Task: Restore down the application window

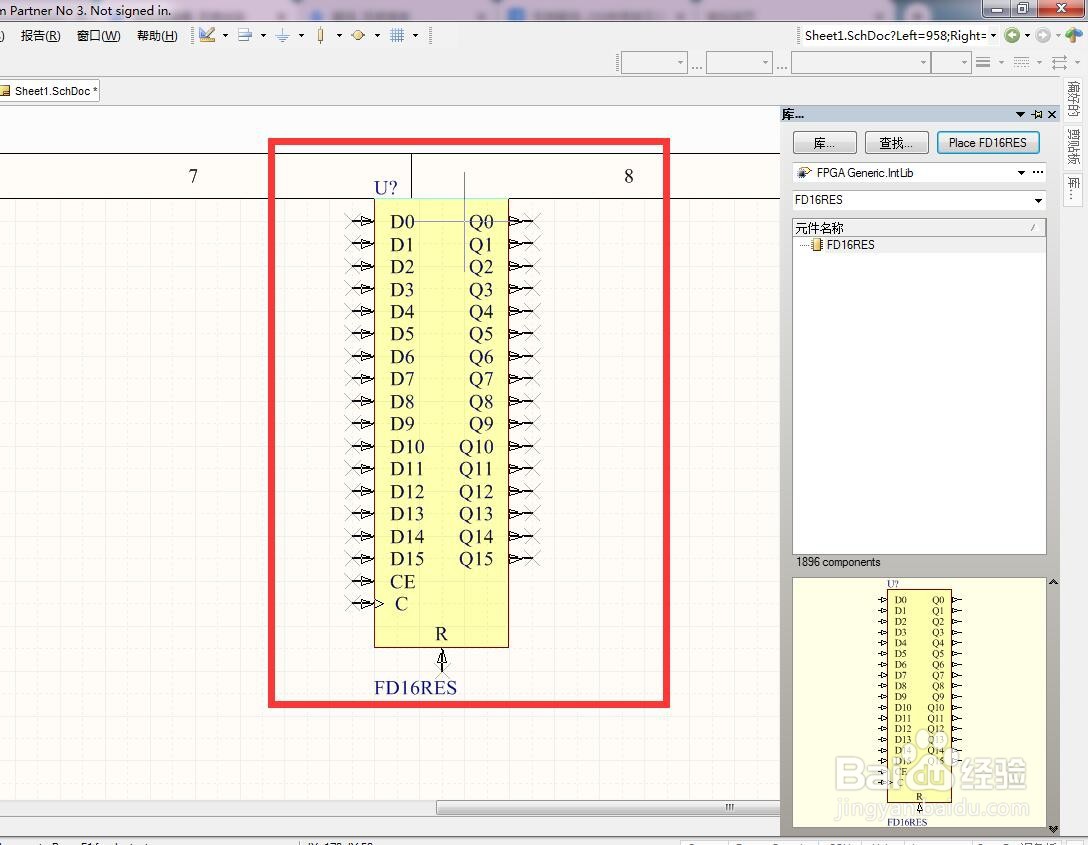Action: [x=1023, y=9]
